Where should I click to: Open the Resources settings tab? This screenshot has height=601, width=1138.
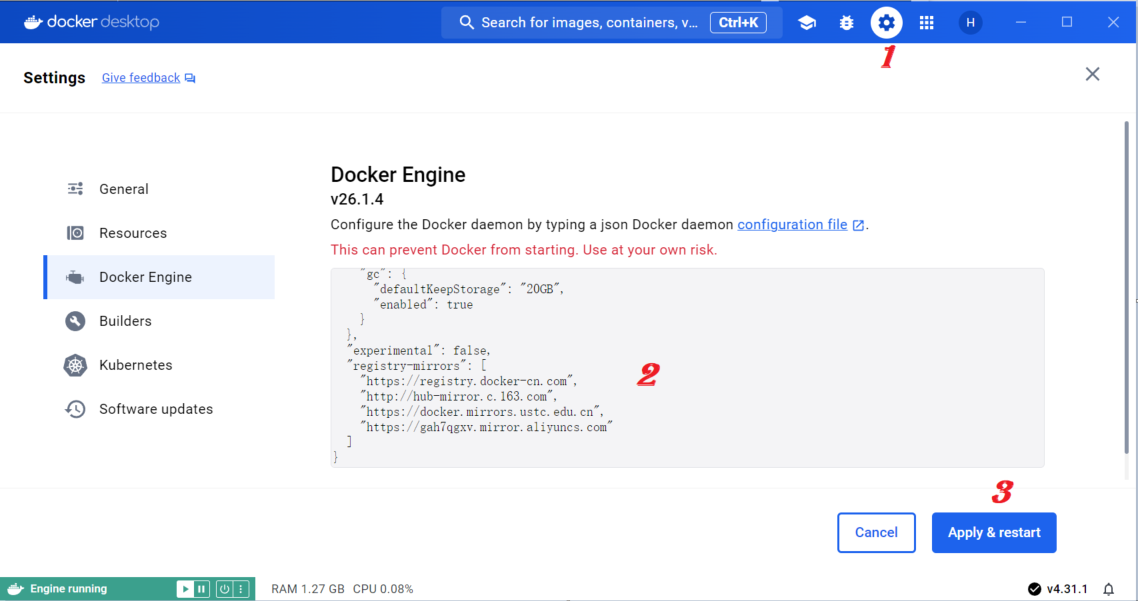[x=159, y=233]
